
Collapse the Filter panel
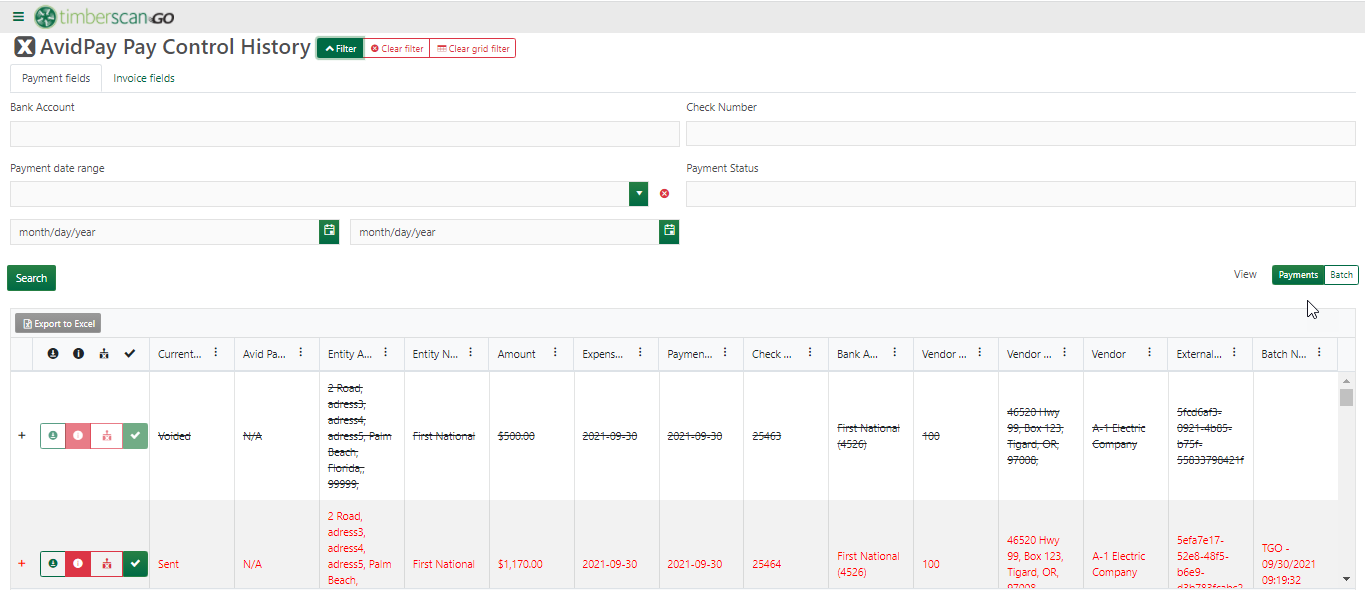point(339,47)
